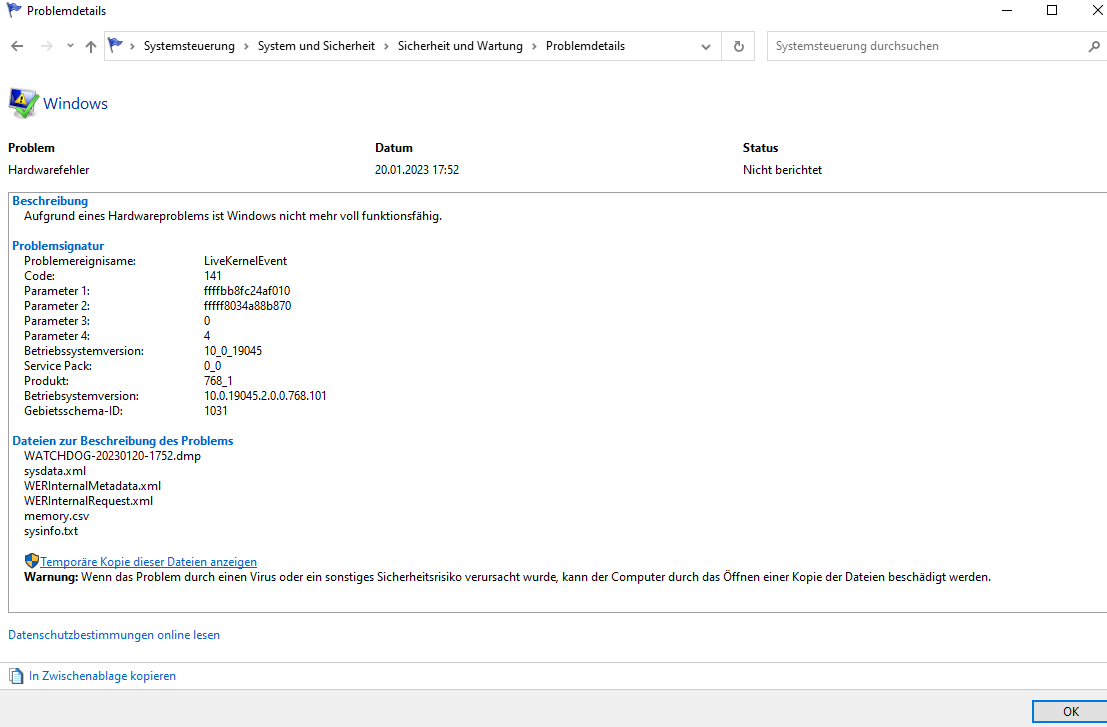Select Parameter 1 value ffffbb8fc24af010
Image resolution: width=1107 pixels, height=727 pixels.
tap(247, 291)
